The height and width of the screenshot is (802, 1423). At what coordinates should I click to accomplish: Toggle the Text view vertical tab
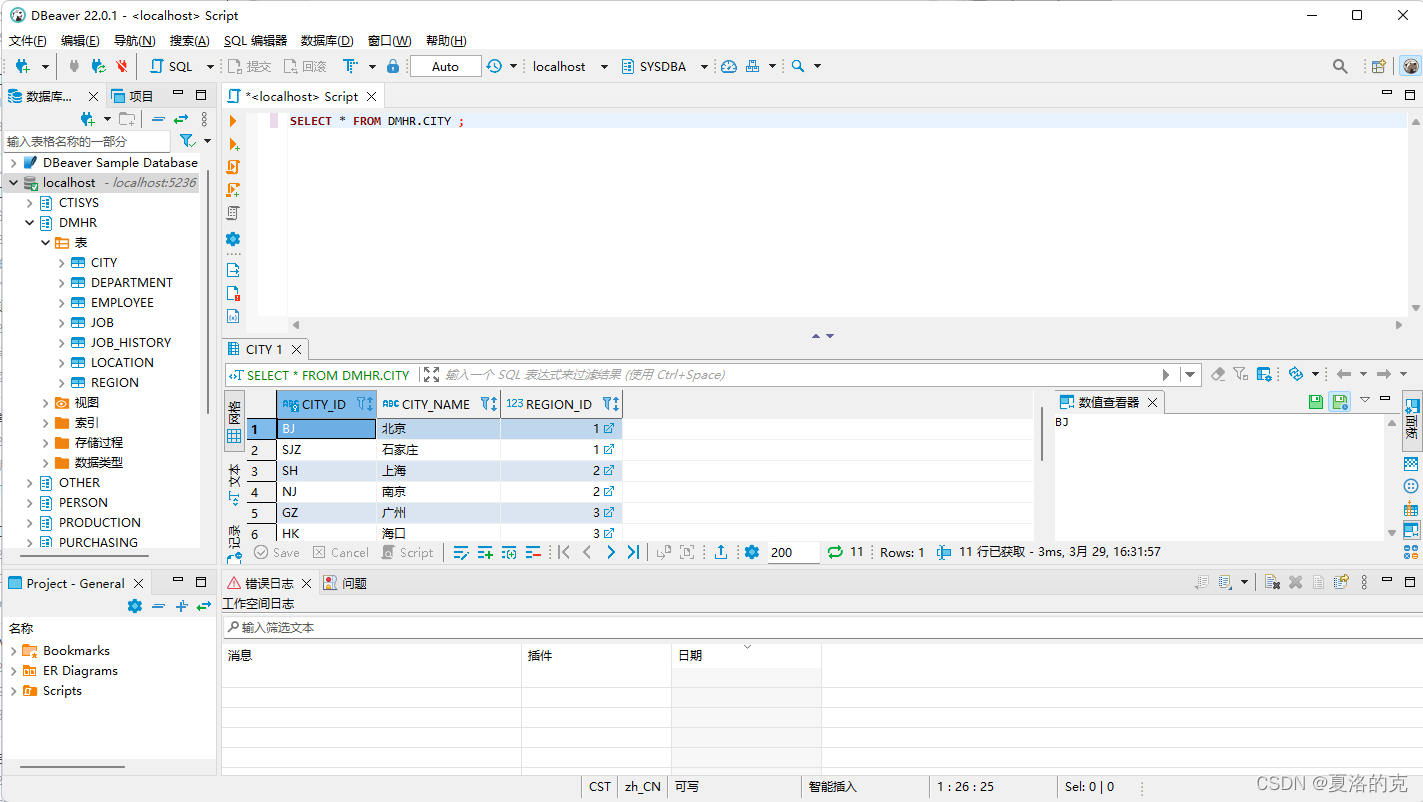[234, 484]
